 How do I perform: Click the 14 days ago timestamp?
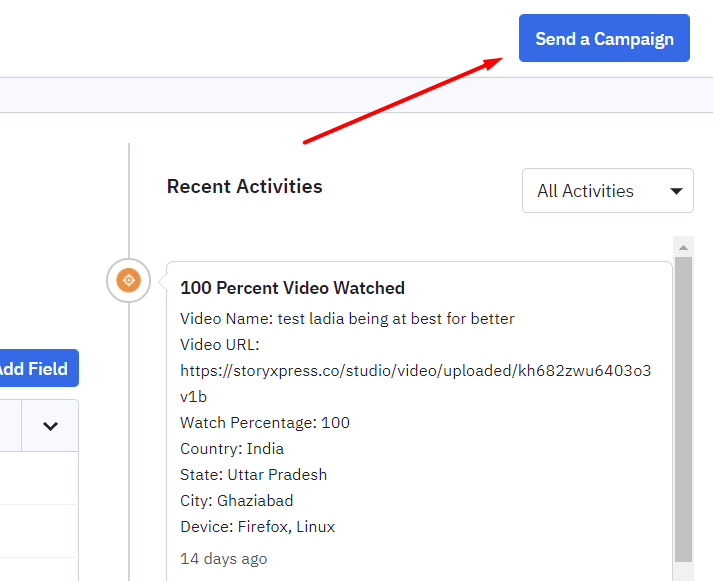click(x=223, y=558)
